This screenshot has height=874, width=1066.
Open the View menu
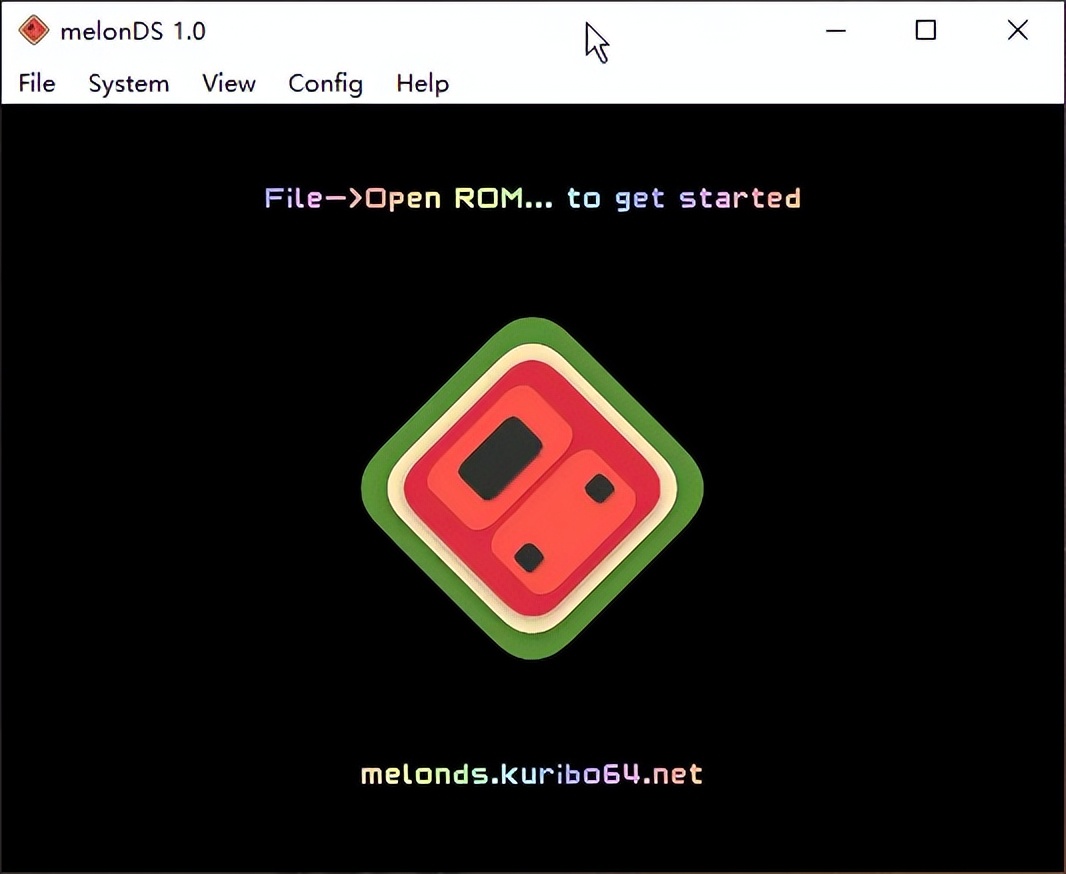click(x=229, y=84)
